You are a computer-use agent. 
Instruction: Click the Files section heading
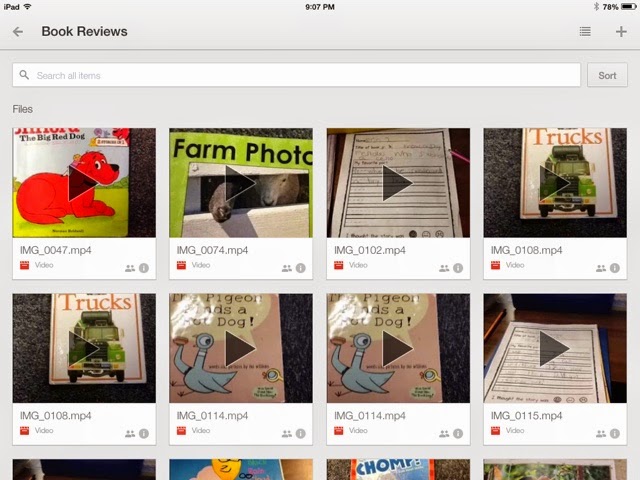[22, 109]
